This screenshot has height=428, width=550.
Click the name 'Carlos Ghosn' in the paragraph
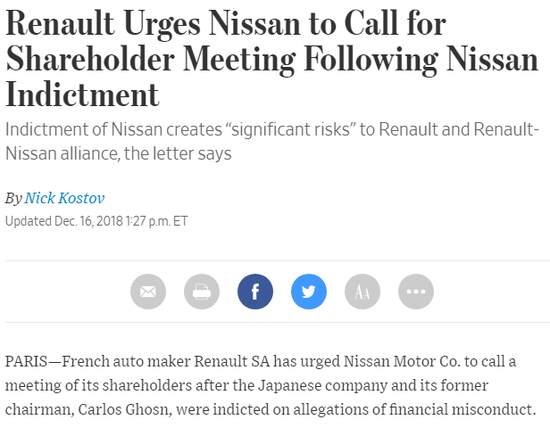[125, 410]
